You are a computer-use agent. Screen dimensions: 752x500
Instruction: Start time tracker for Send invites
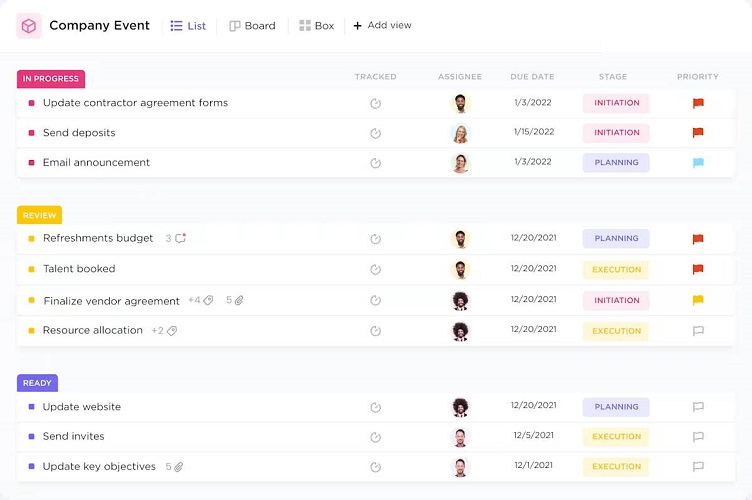coord(376,437)
